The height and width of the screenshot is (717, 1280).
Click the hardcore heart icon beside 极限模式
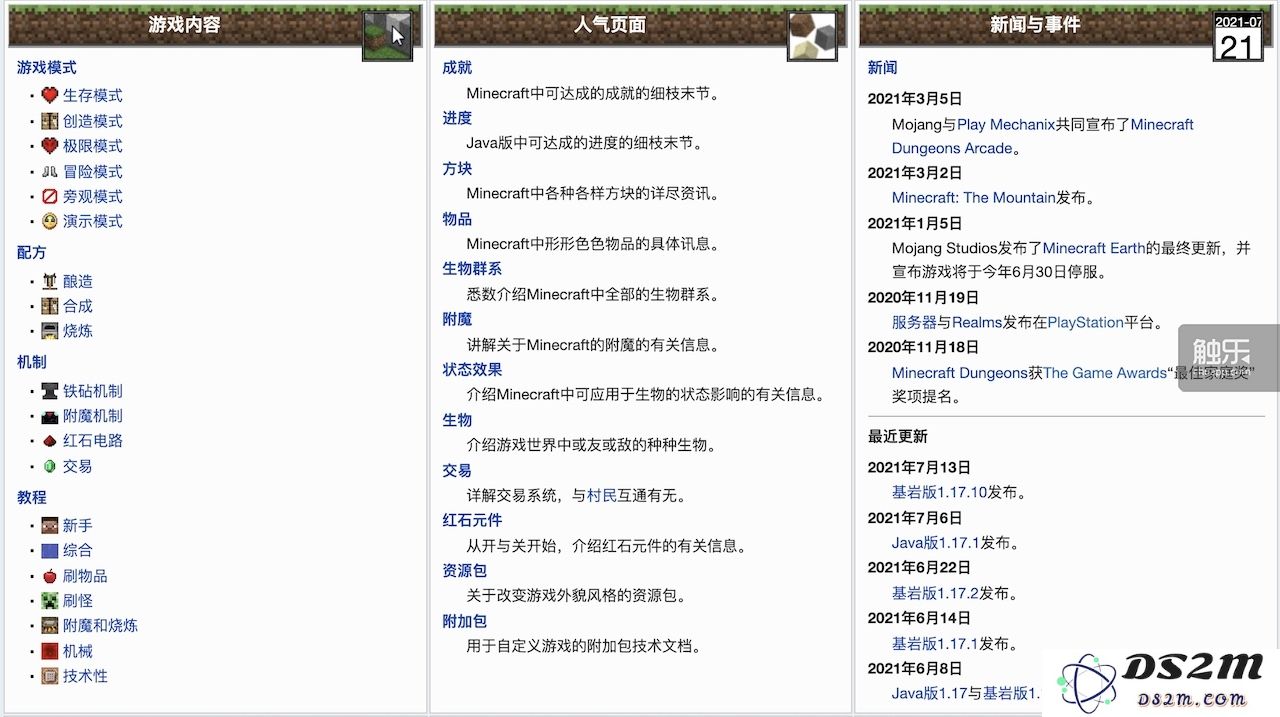point(50,146)
